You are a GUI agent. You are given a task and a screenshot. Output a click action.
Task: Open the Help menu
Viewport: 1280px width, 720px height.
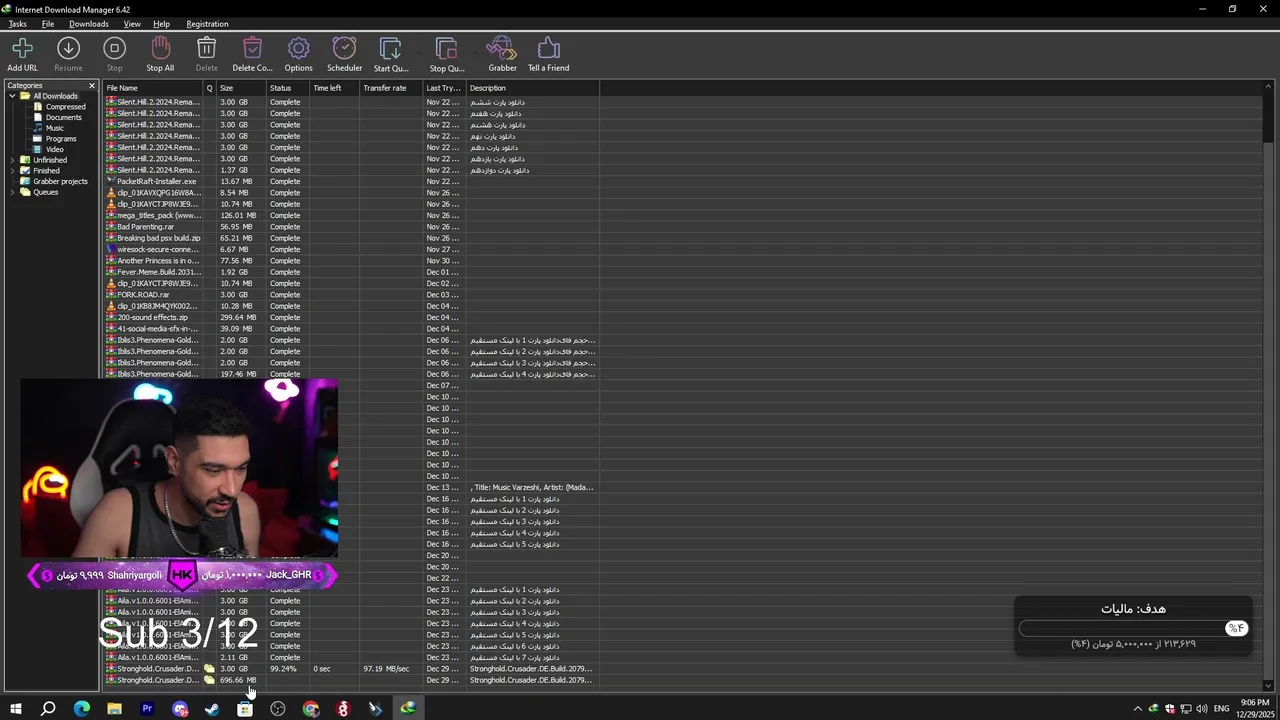pos(161,24)
